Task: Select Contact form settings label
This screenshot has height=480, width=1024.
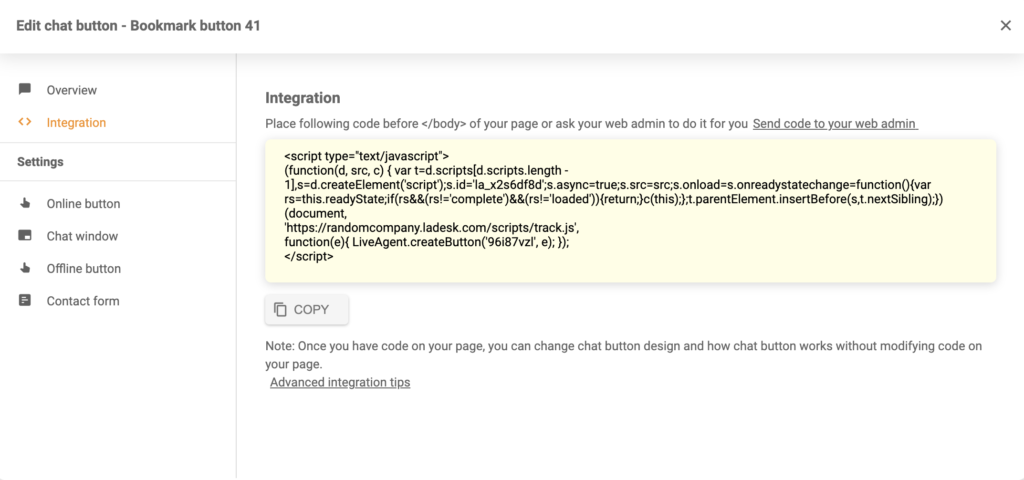Action: [x=81, y=301]
